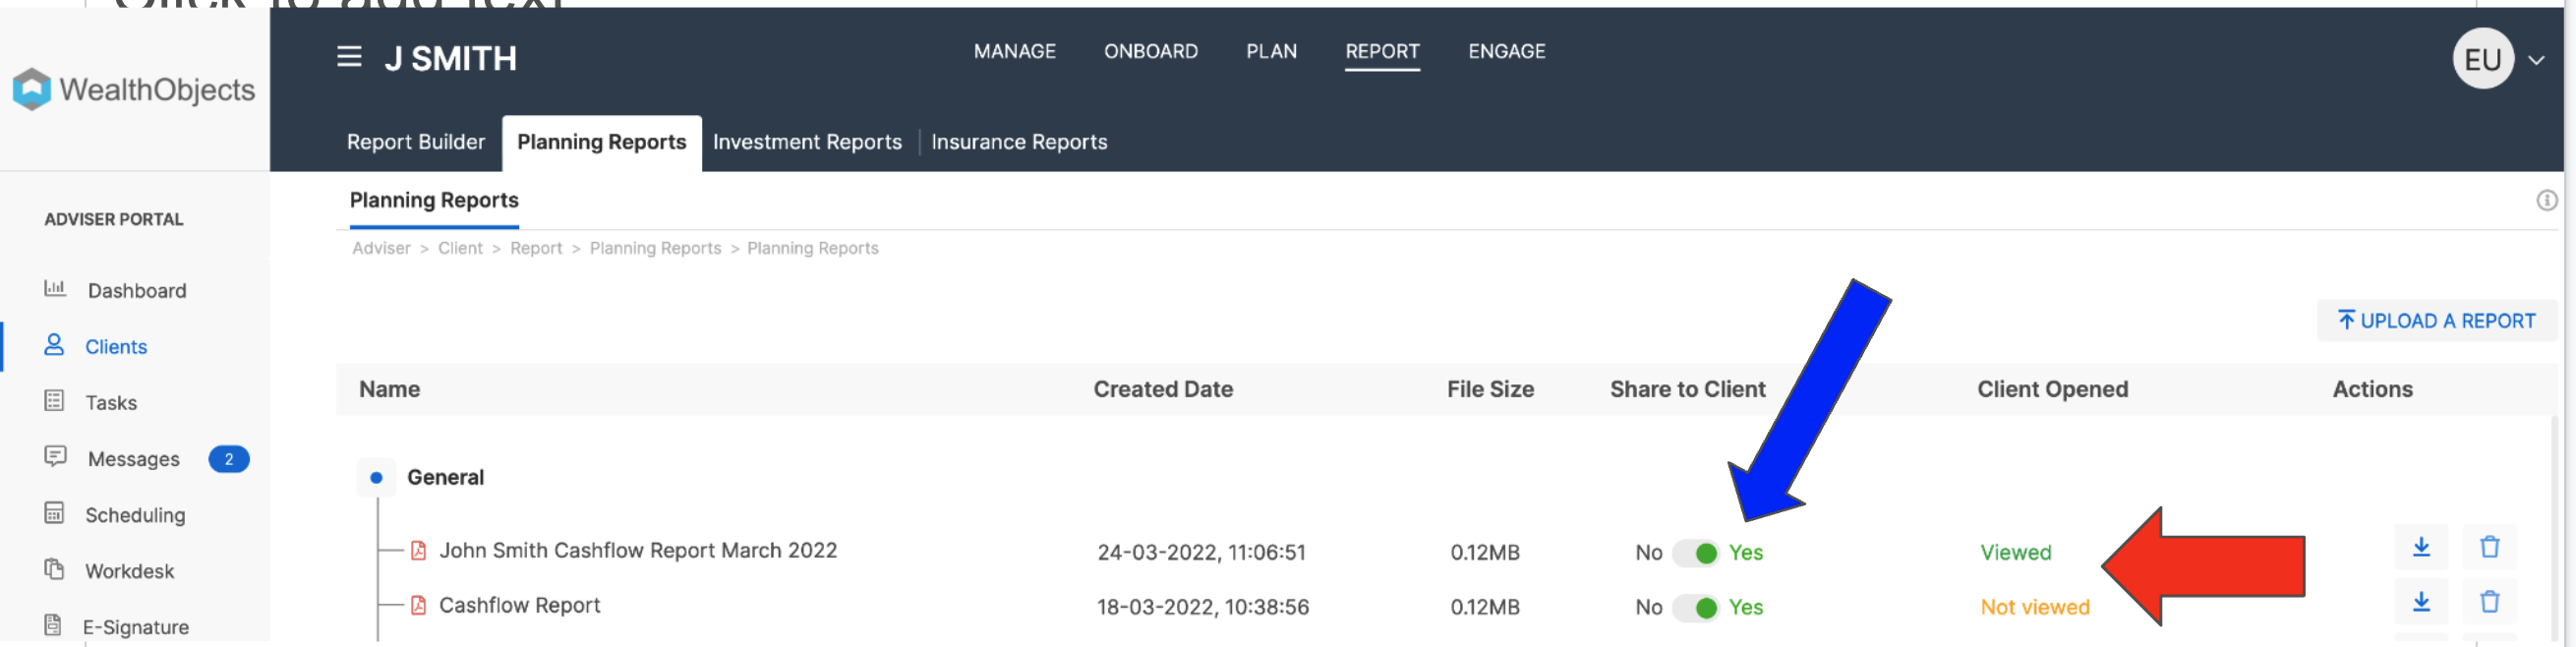Click the Clients person icon in sidebar

click(x=54, y=345)
